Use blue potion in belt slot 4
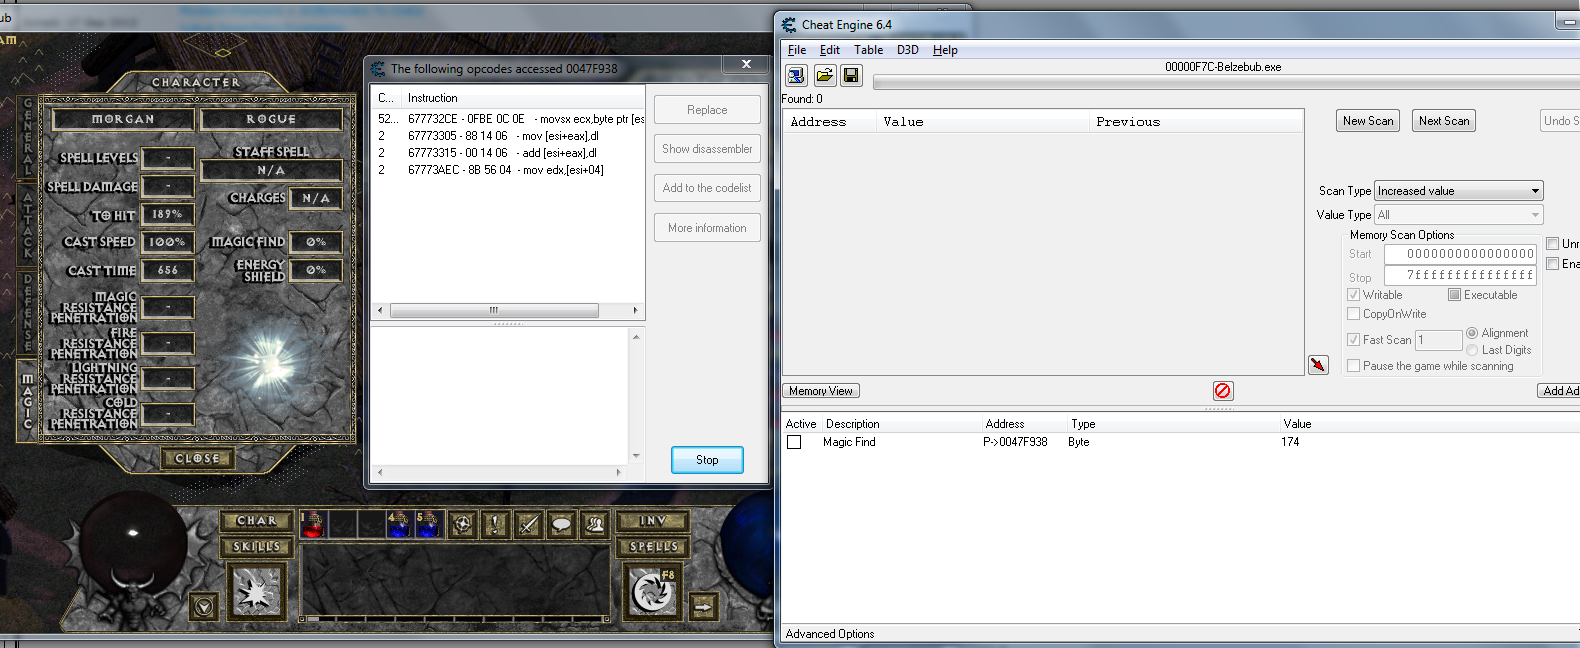 pos(399,524)
